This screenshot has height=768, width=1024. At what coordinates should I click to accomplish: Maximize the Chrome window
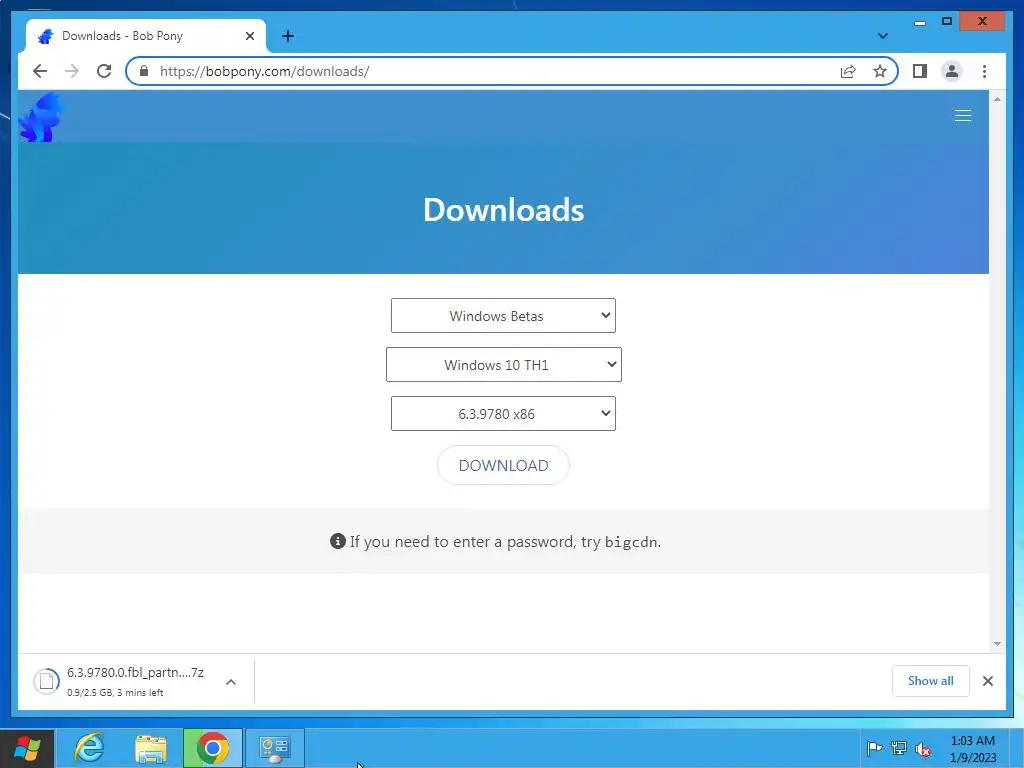click(946, 22)
